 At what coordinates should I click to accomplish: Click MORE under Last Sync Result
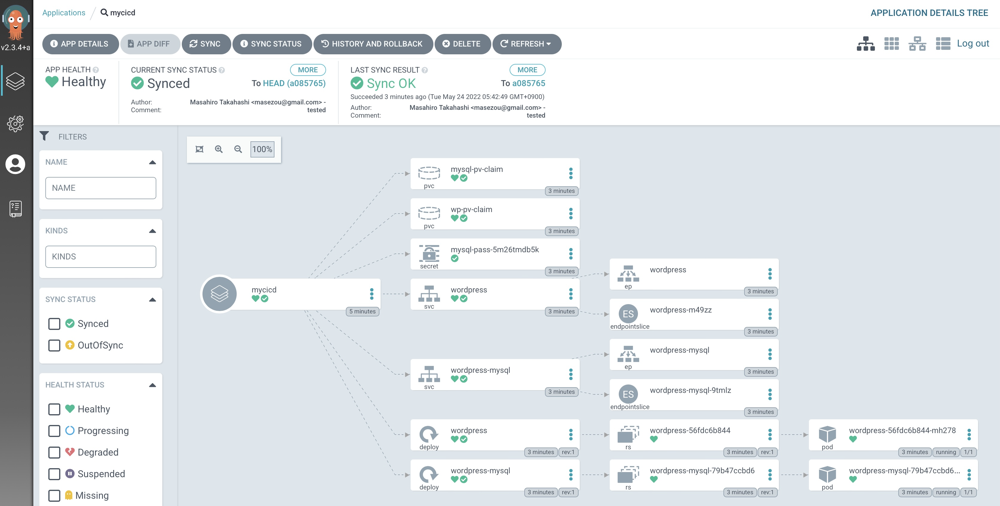click(x=527, y=70)
